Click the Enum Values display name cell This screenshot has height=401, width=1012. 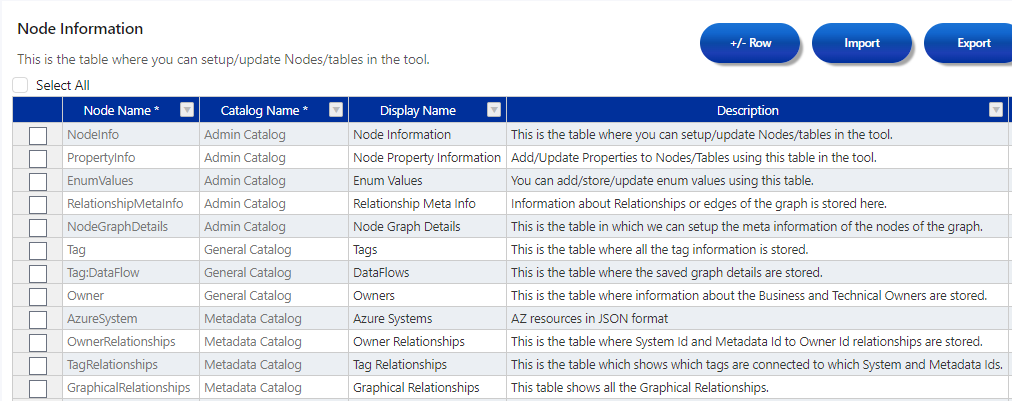tap(427, 181)
